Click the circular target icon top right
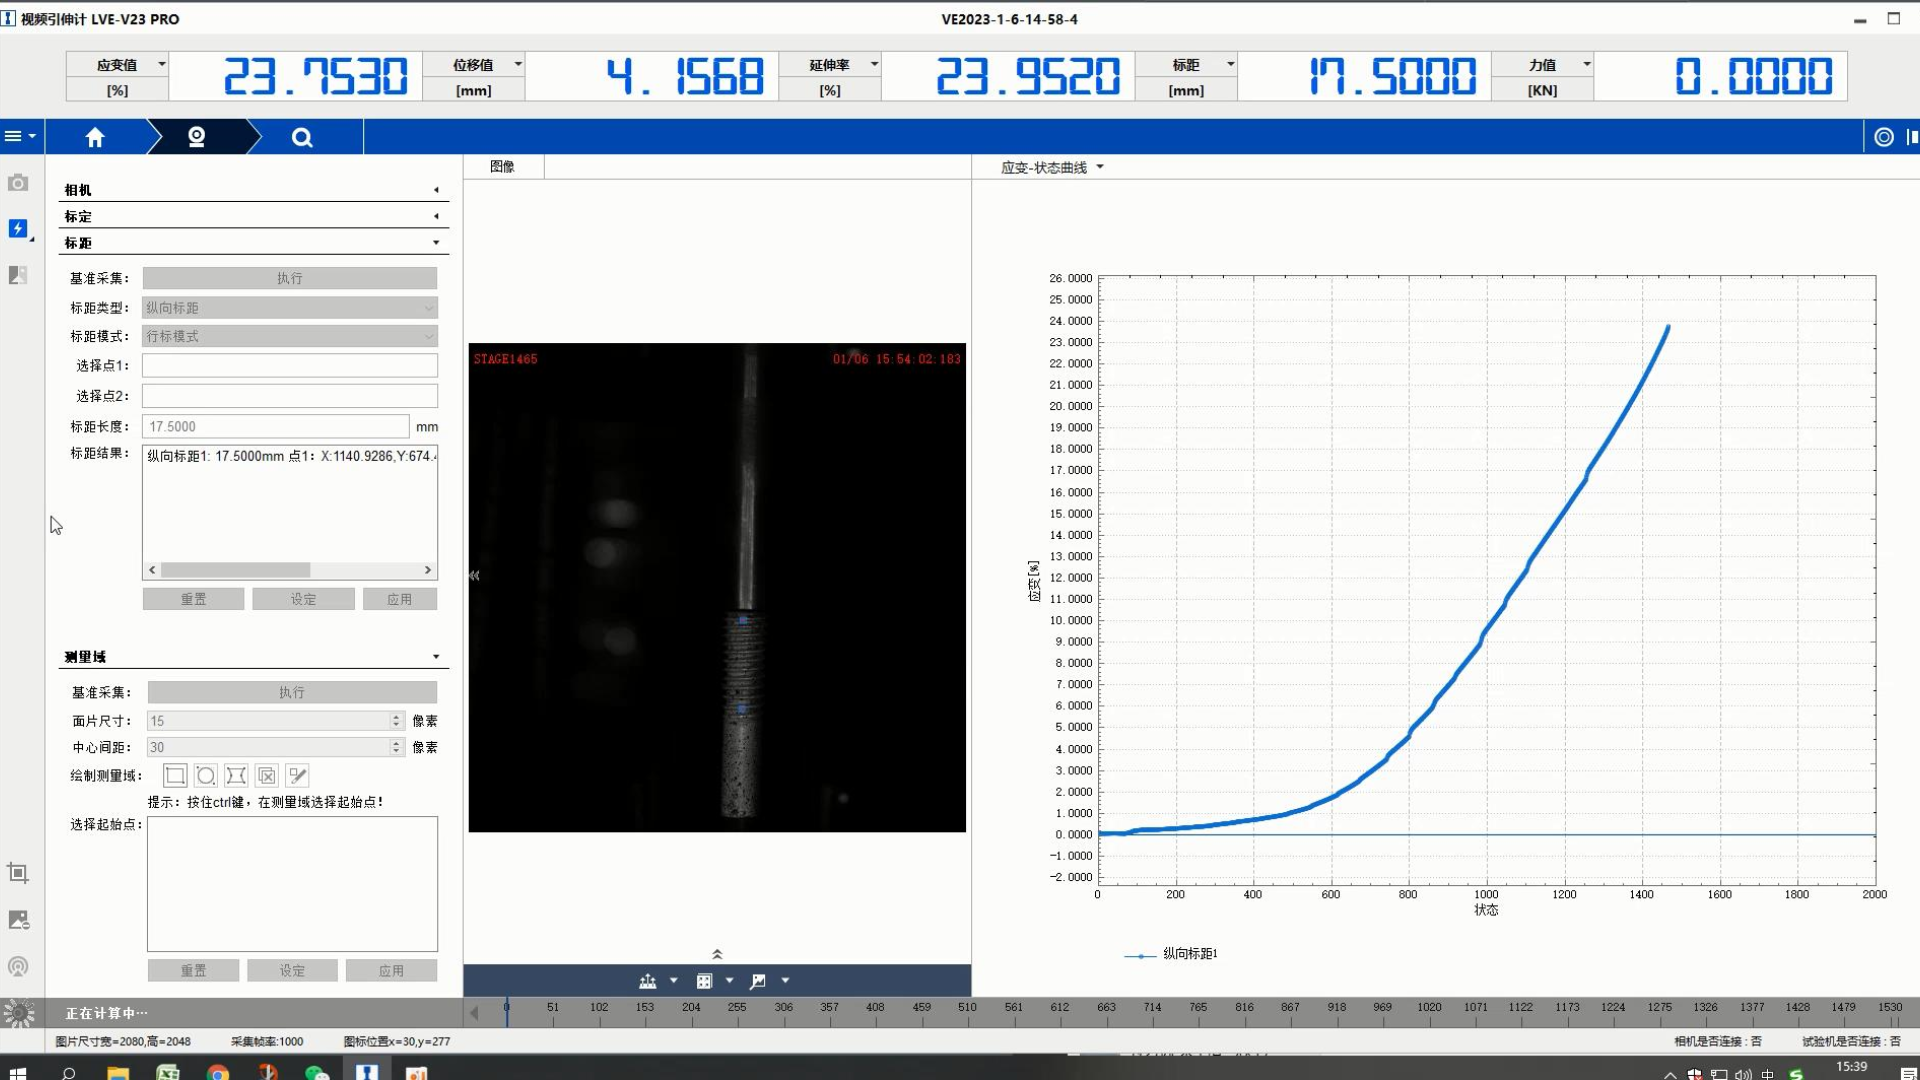 (1884, 137)
